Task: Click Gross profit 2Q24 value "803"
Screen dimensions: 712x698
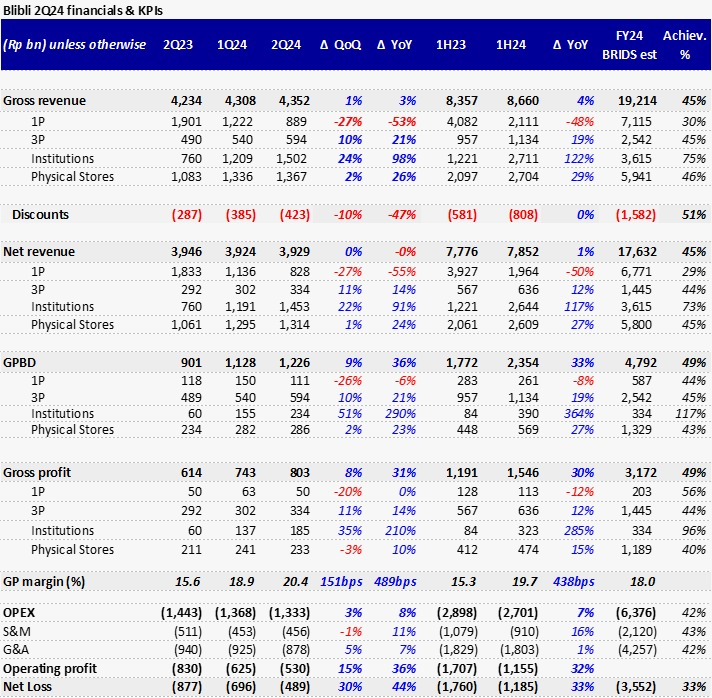Action: [x=300, y=472]
